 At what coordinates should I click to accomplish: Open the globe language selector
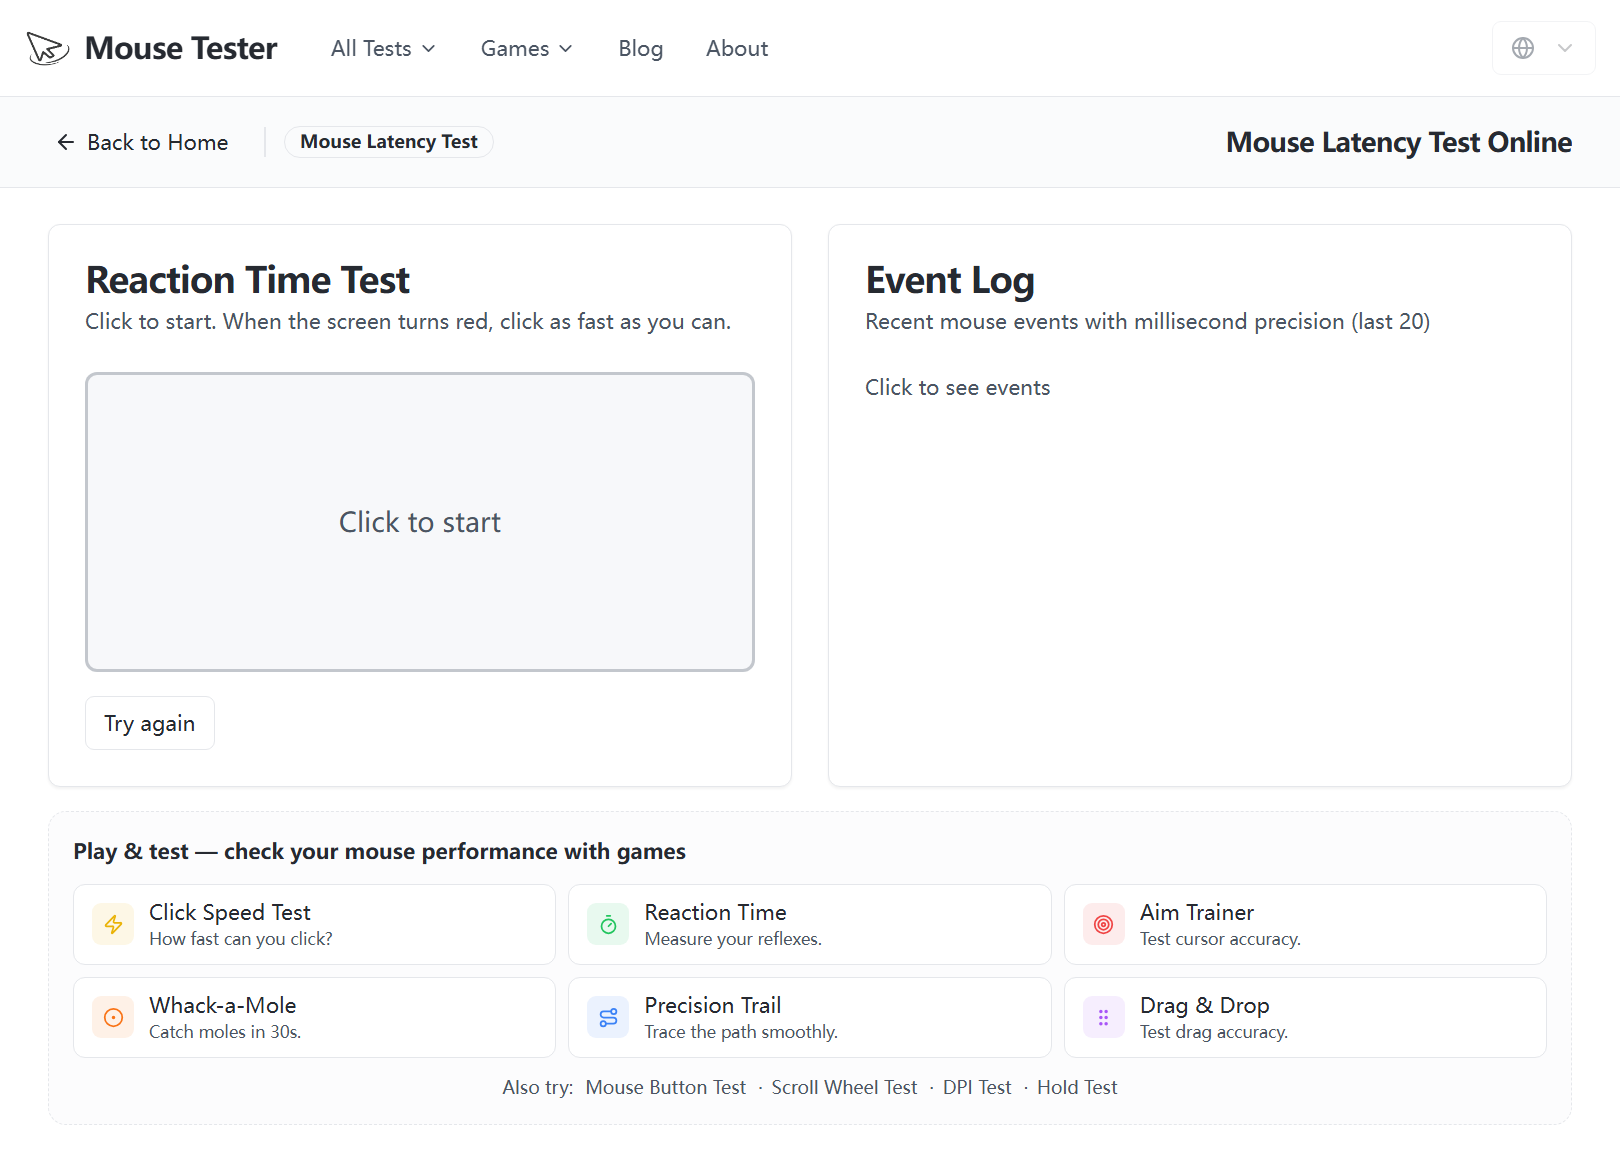[1523, 48]
